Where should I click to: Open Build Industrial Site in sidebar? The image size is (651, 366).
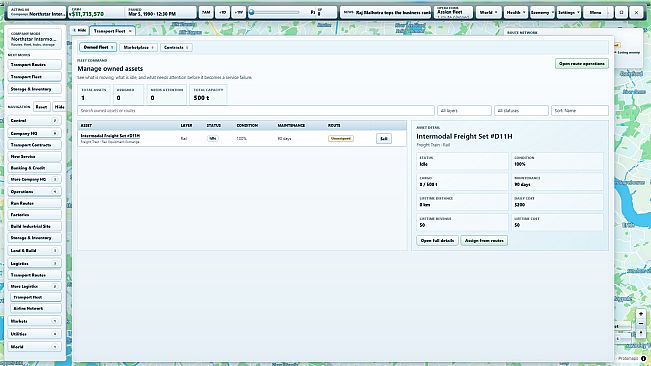tap(34, 226)
